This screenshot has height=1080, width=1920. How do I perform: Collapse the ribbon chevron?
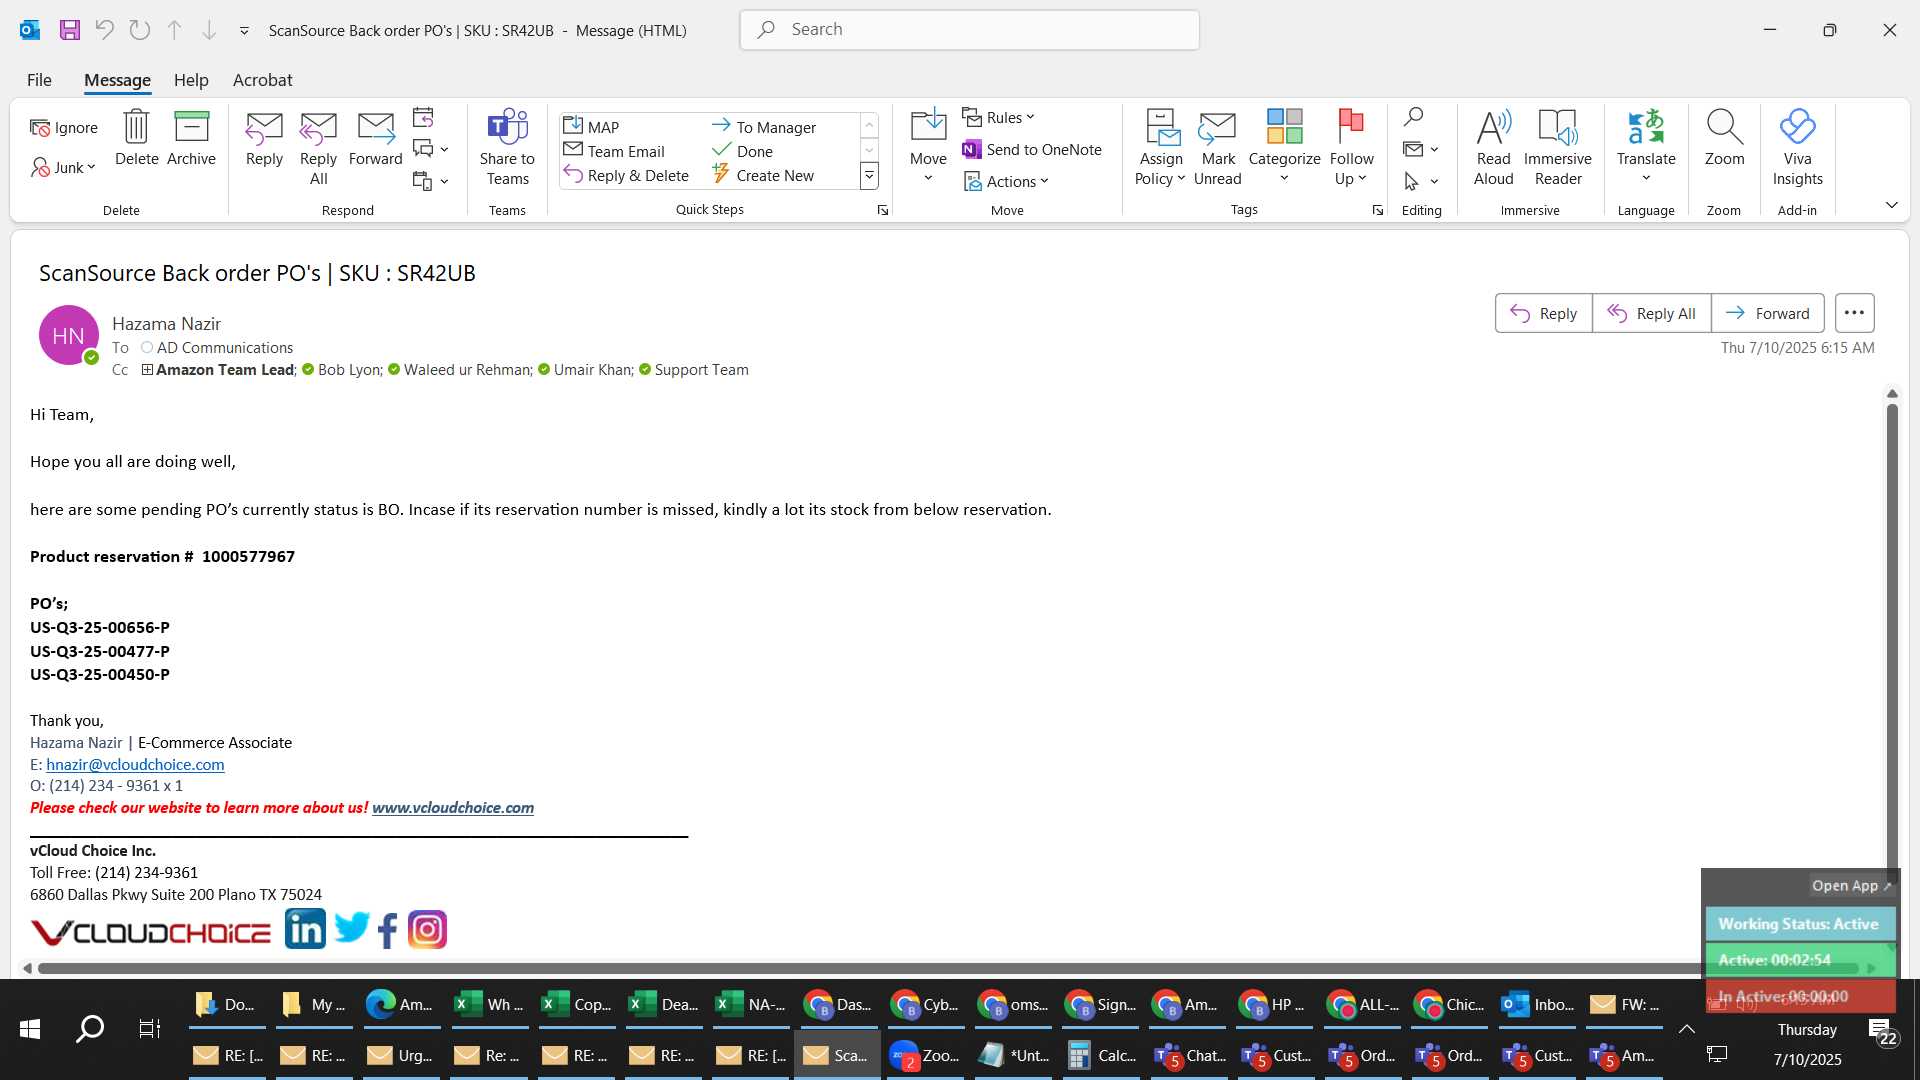pyautogui.click(x=1891, y=205)
